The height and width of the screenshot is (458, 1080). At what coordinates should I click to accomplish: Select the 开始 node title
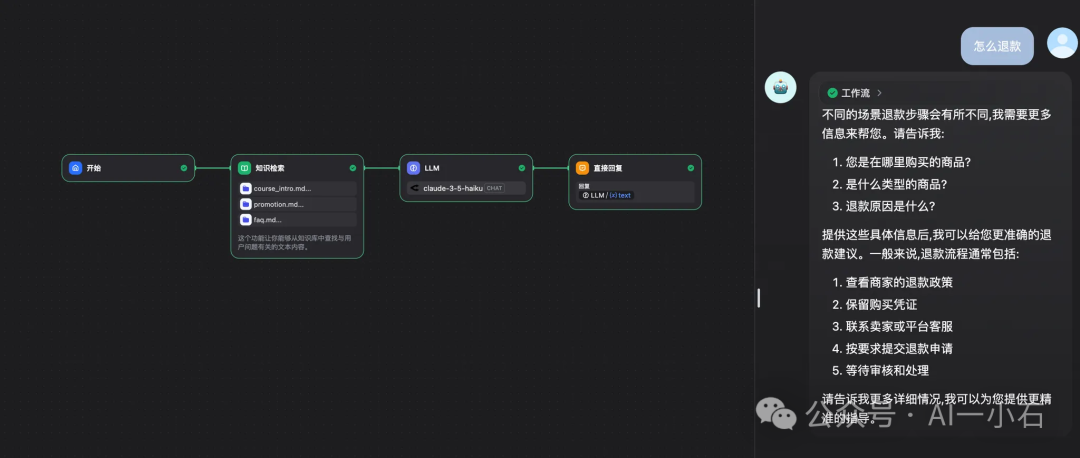click(x=94, y=168)
